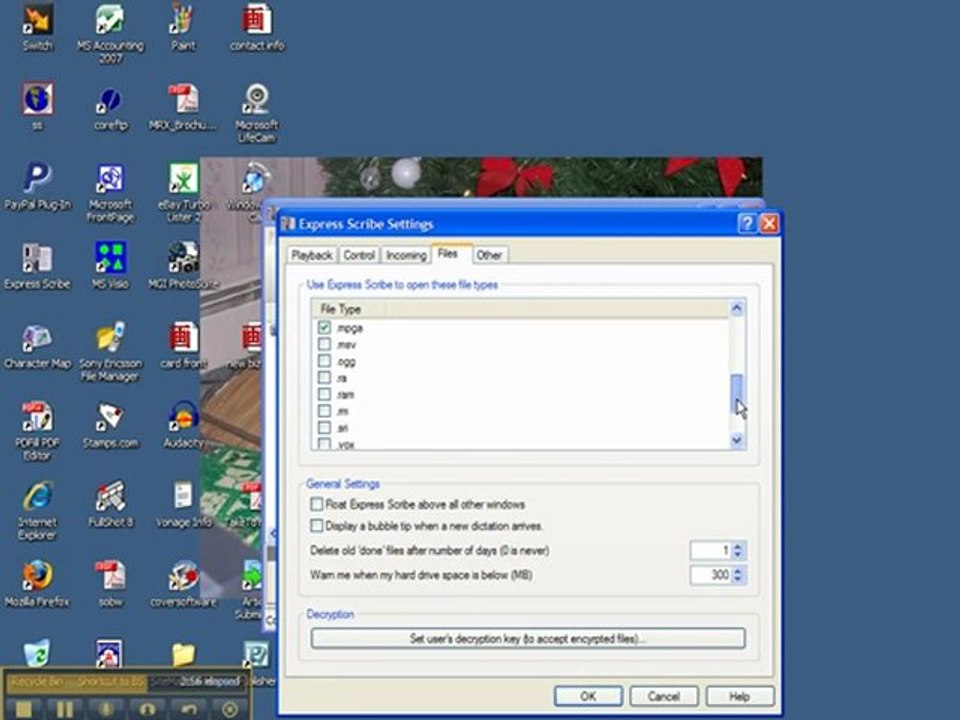The height and width of the screenshot is (720, 960).
Task: Click the settings dialog help question-mark button
Action: click(x=747, y=223)
